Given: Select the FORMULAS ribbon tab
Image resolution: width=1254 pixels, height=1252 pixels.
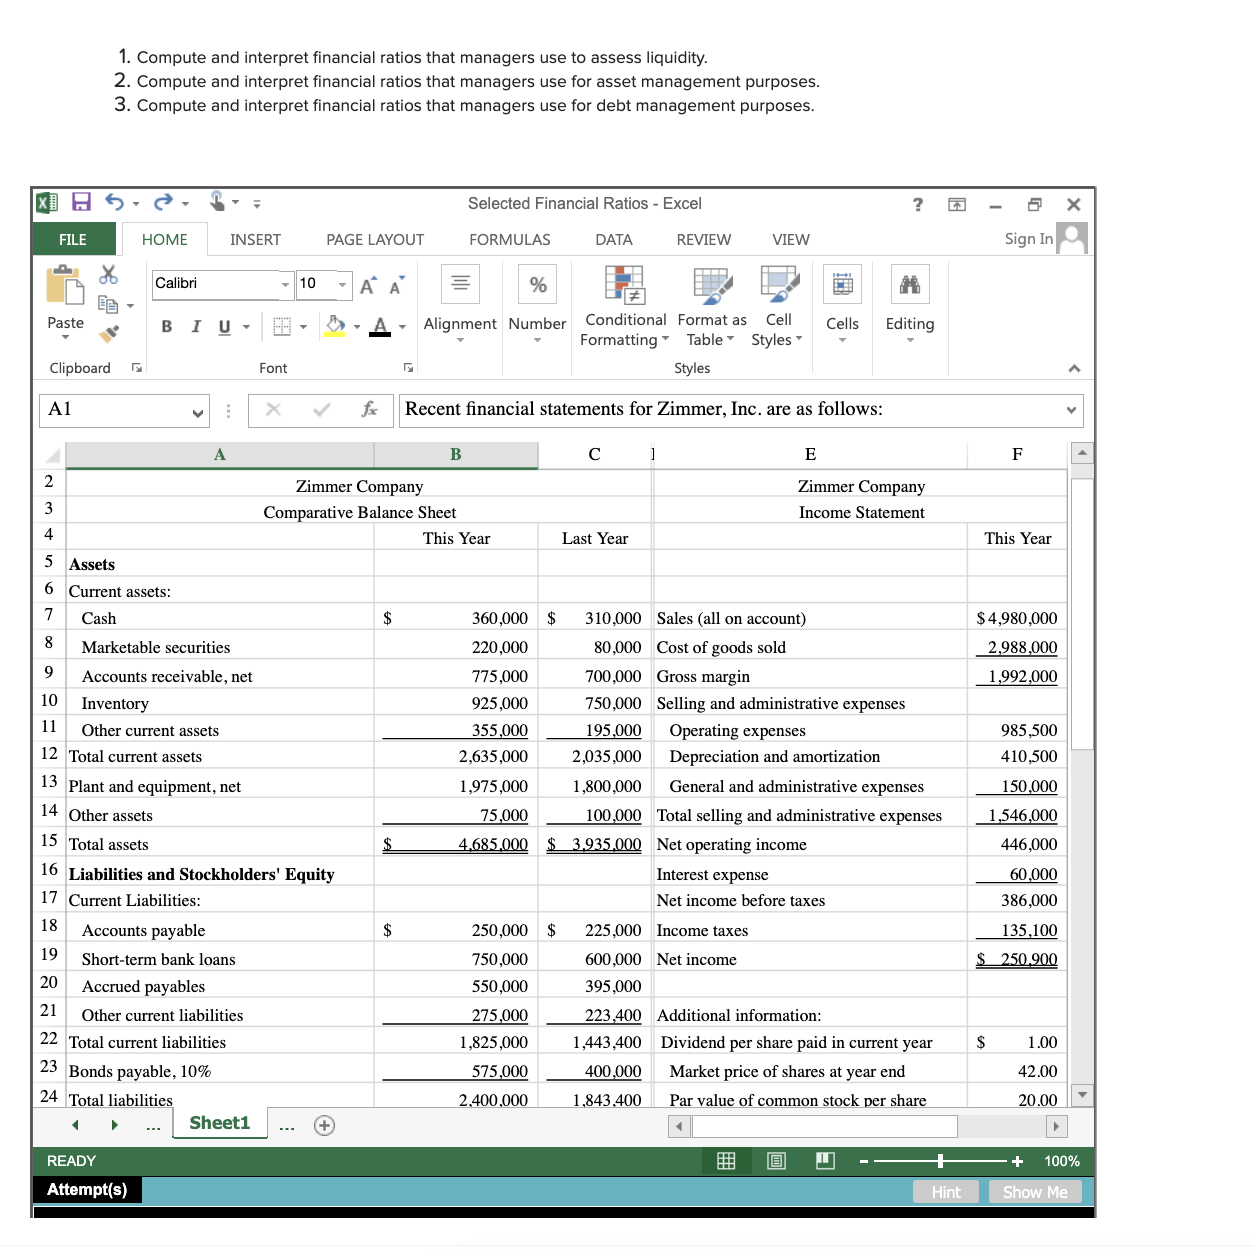Looking at the screenshot, I should [510, 239].
